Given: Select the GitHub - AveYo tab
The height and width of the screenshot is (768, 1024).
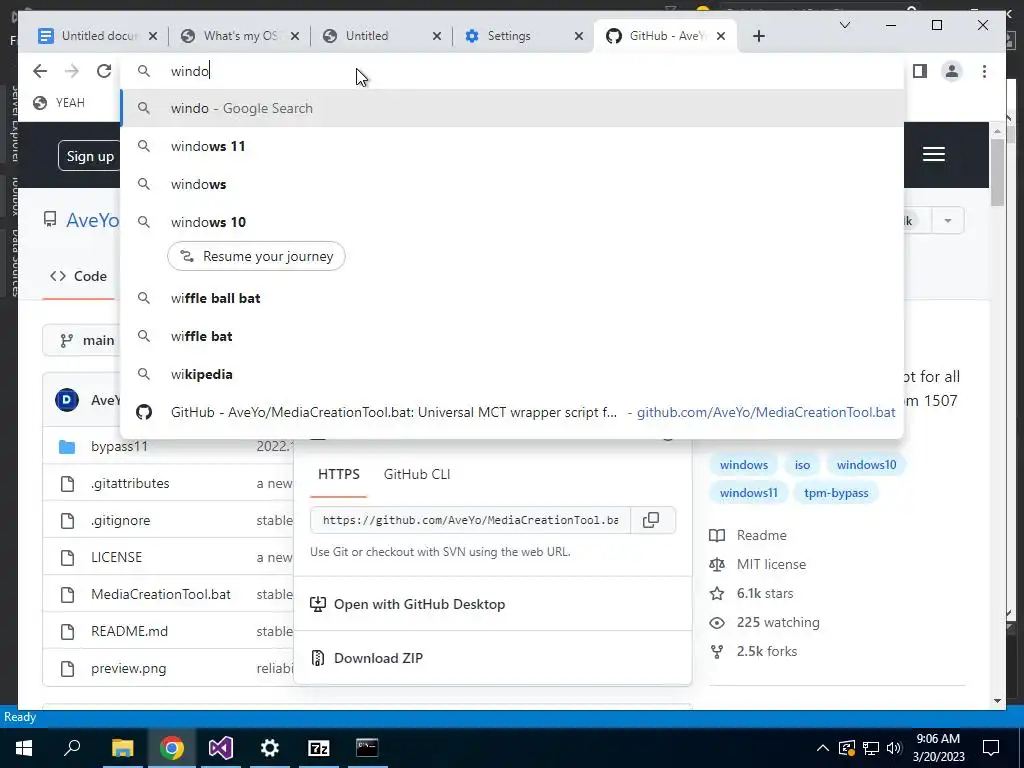Looking at the screenshot, I should click(666, 36).
